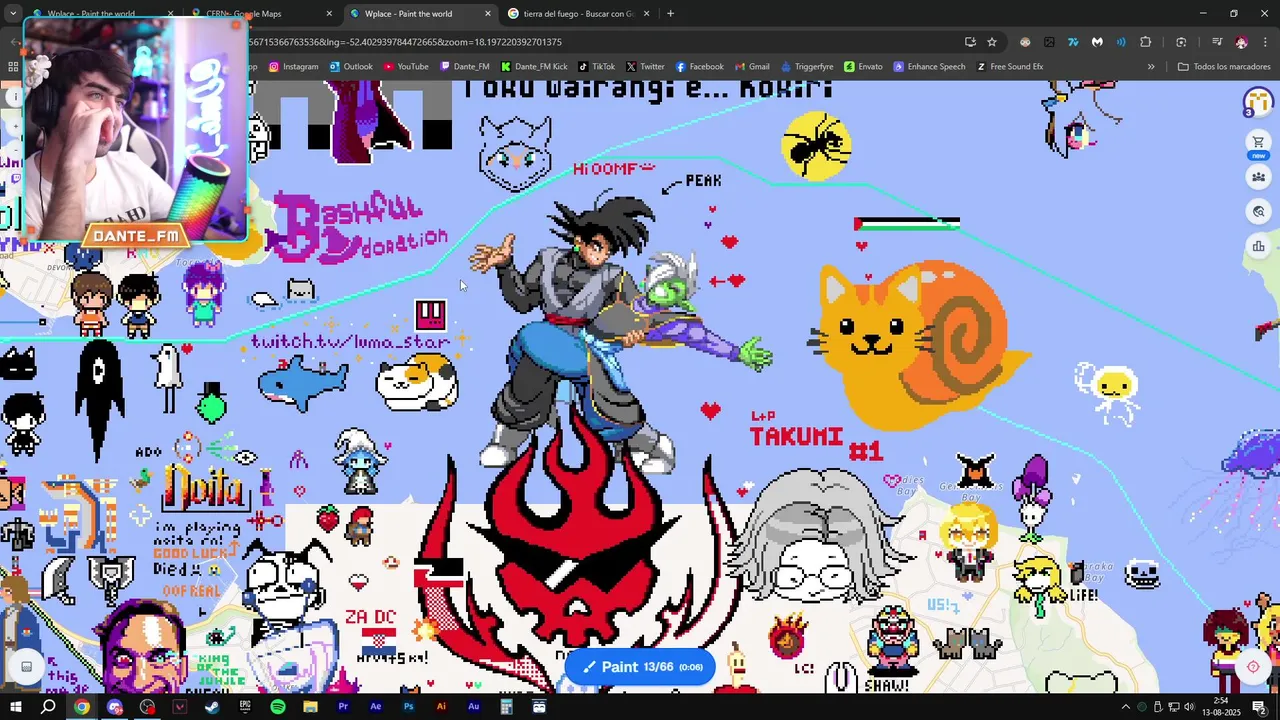Viewport: 1280px width, 720px height.
Task: Open the Chrome profile avatar
Action: tap(1241, 42)
